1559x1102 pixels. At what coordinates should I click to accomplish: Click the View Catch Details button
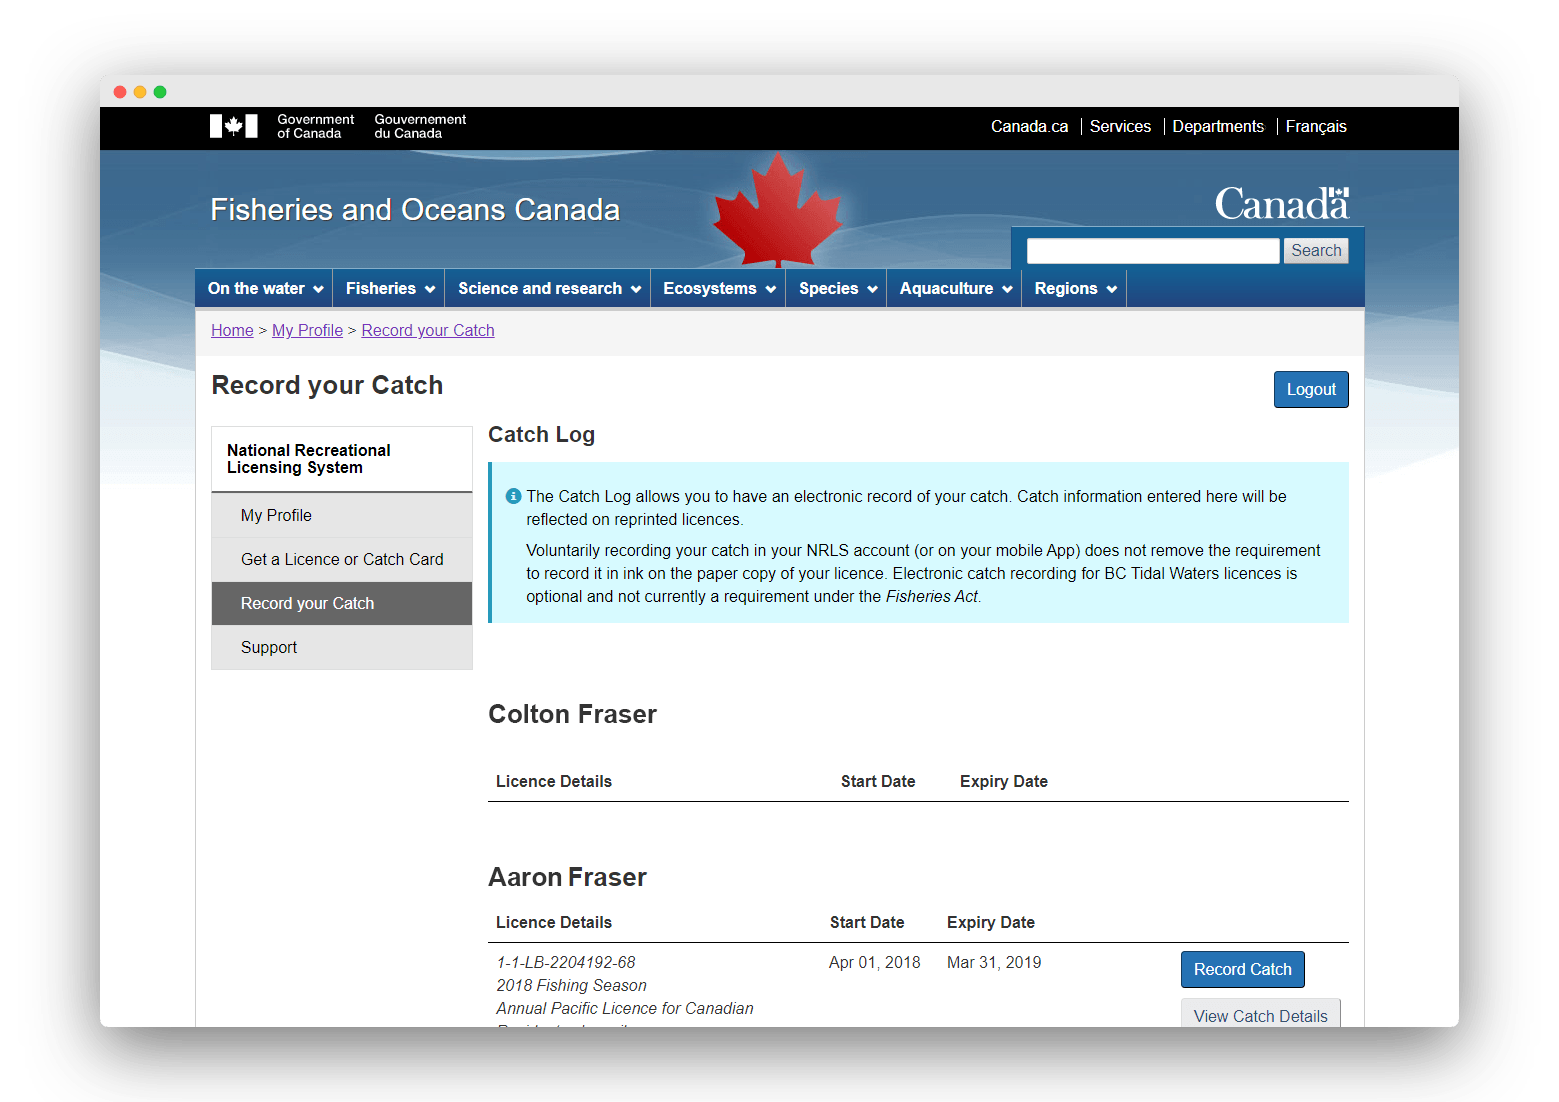[1261, 1014]
